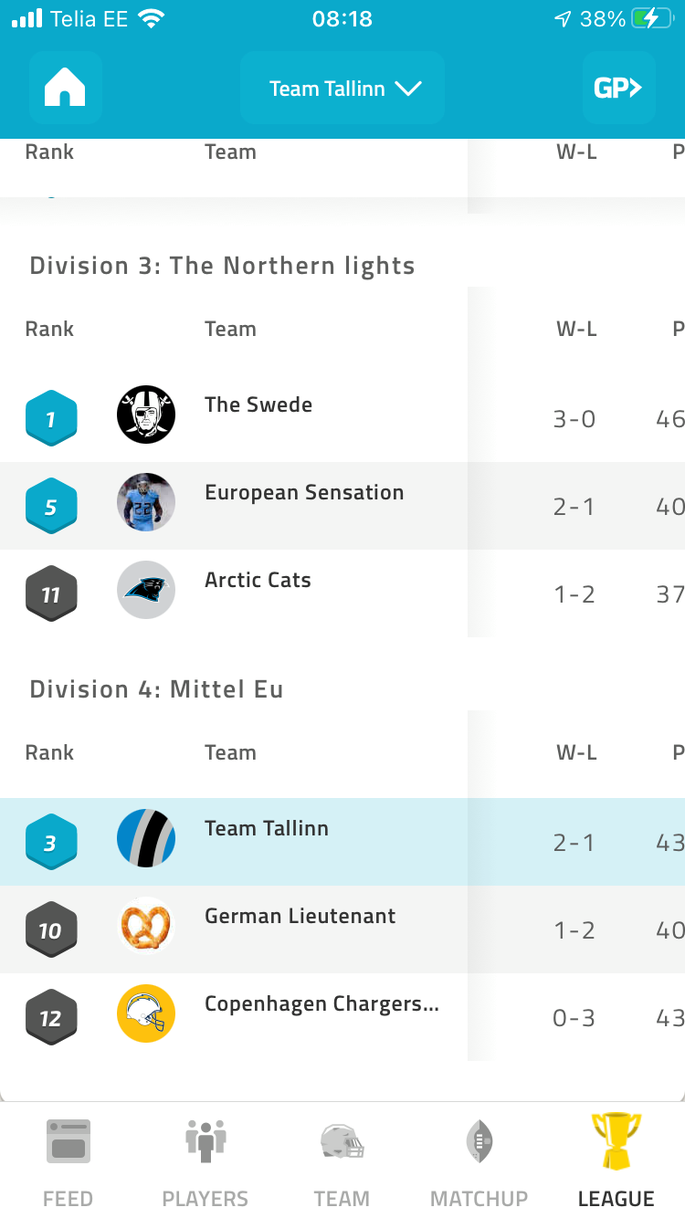The image size is (685, 1218).
Task: Click German Lieutenant pretzel logo
Action: [146, 926]
